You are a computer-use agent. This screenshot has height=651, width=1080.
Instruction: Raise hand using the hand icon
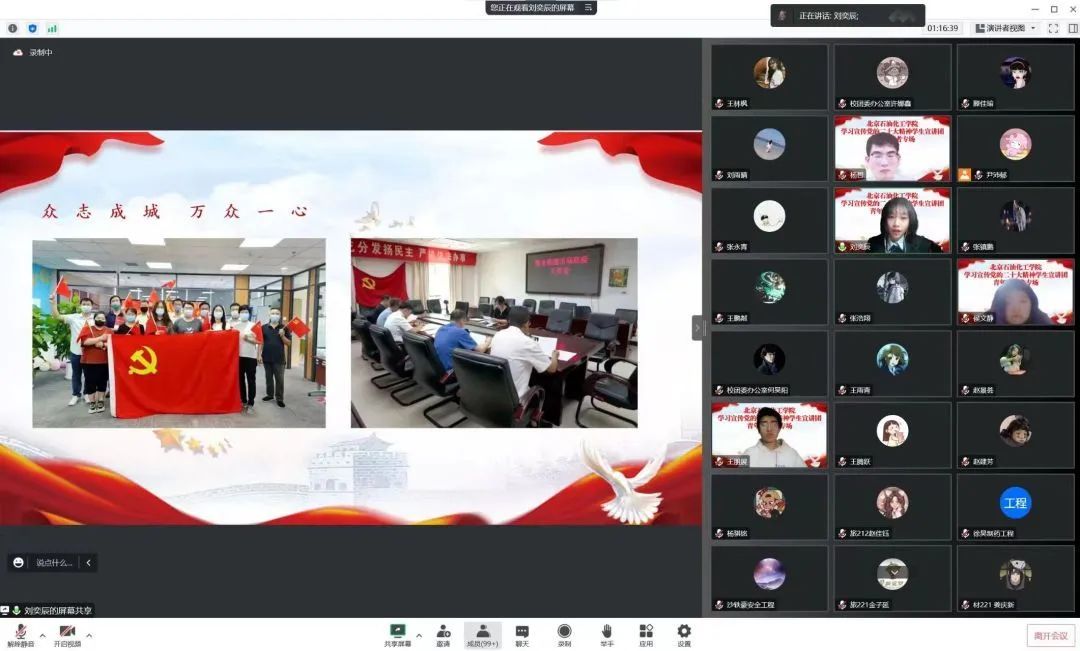tap(607, 632)
